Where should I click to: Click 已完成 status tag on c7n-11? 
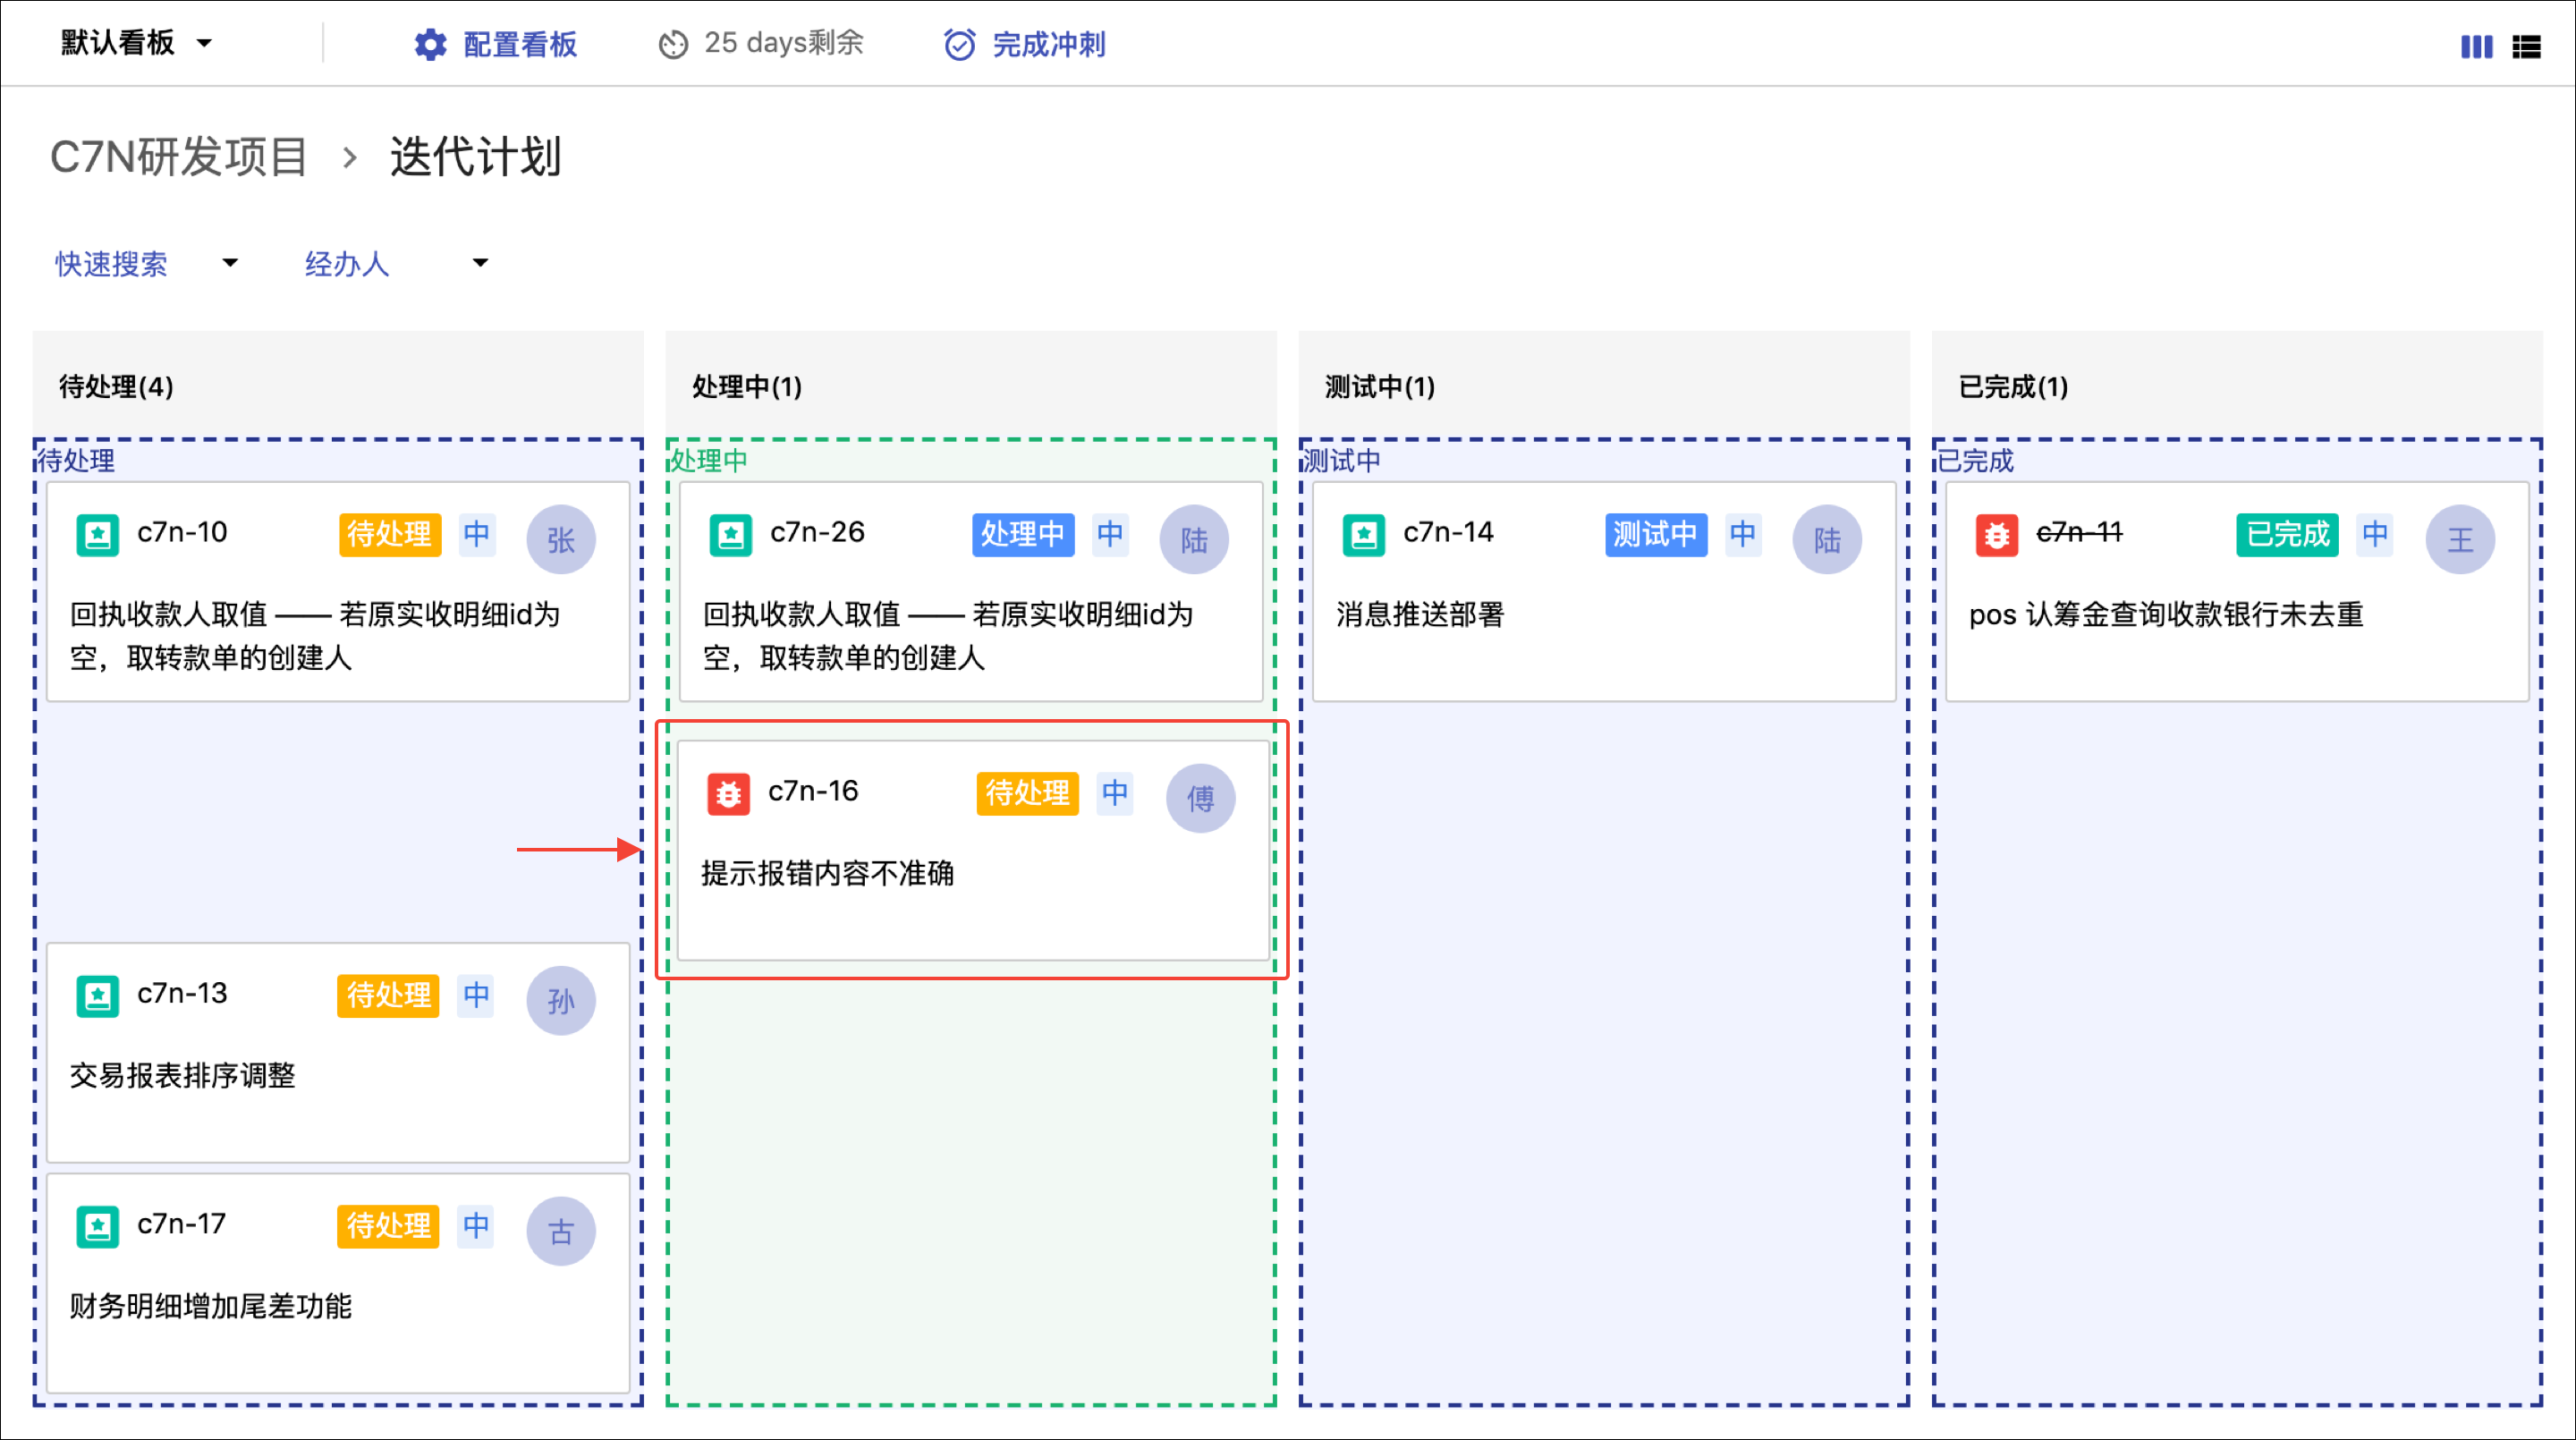point(2288,534)
